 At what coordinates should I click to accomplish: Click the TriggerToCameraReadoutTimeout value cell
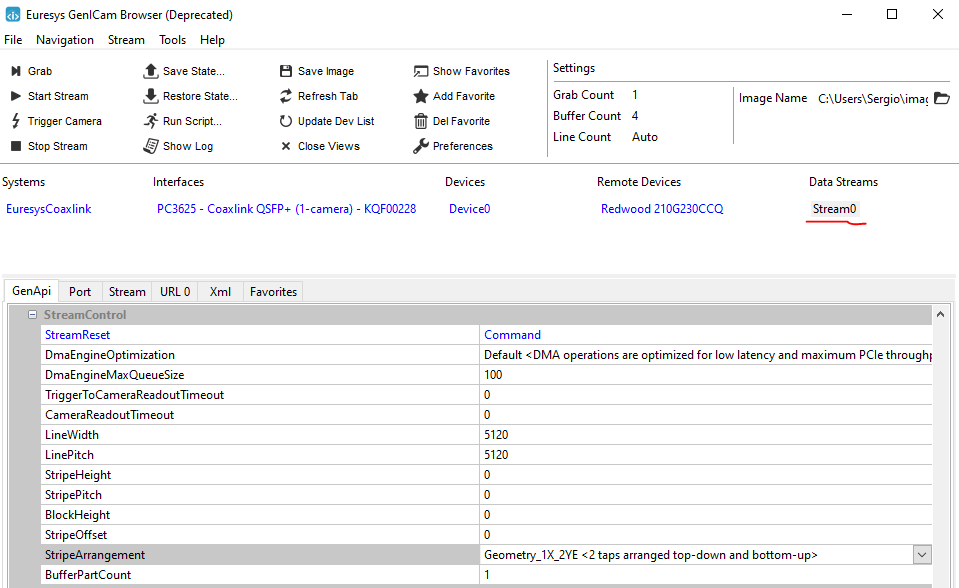pyautogui.click(x=706, y=395)
